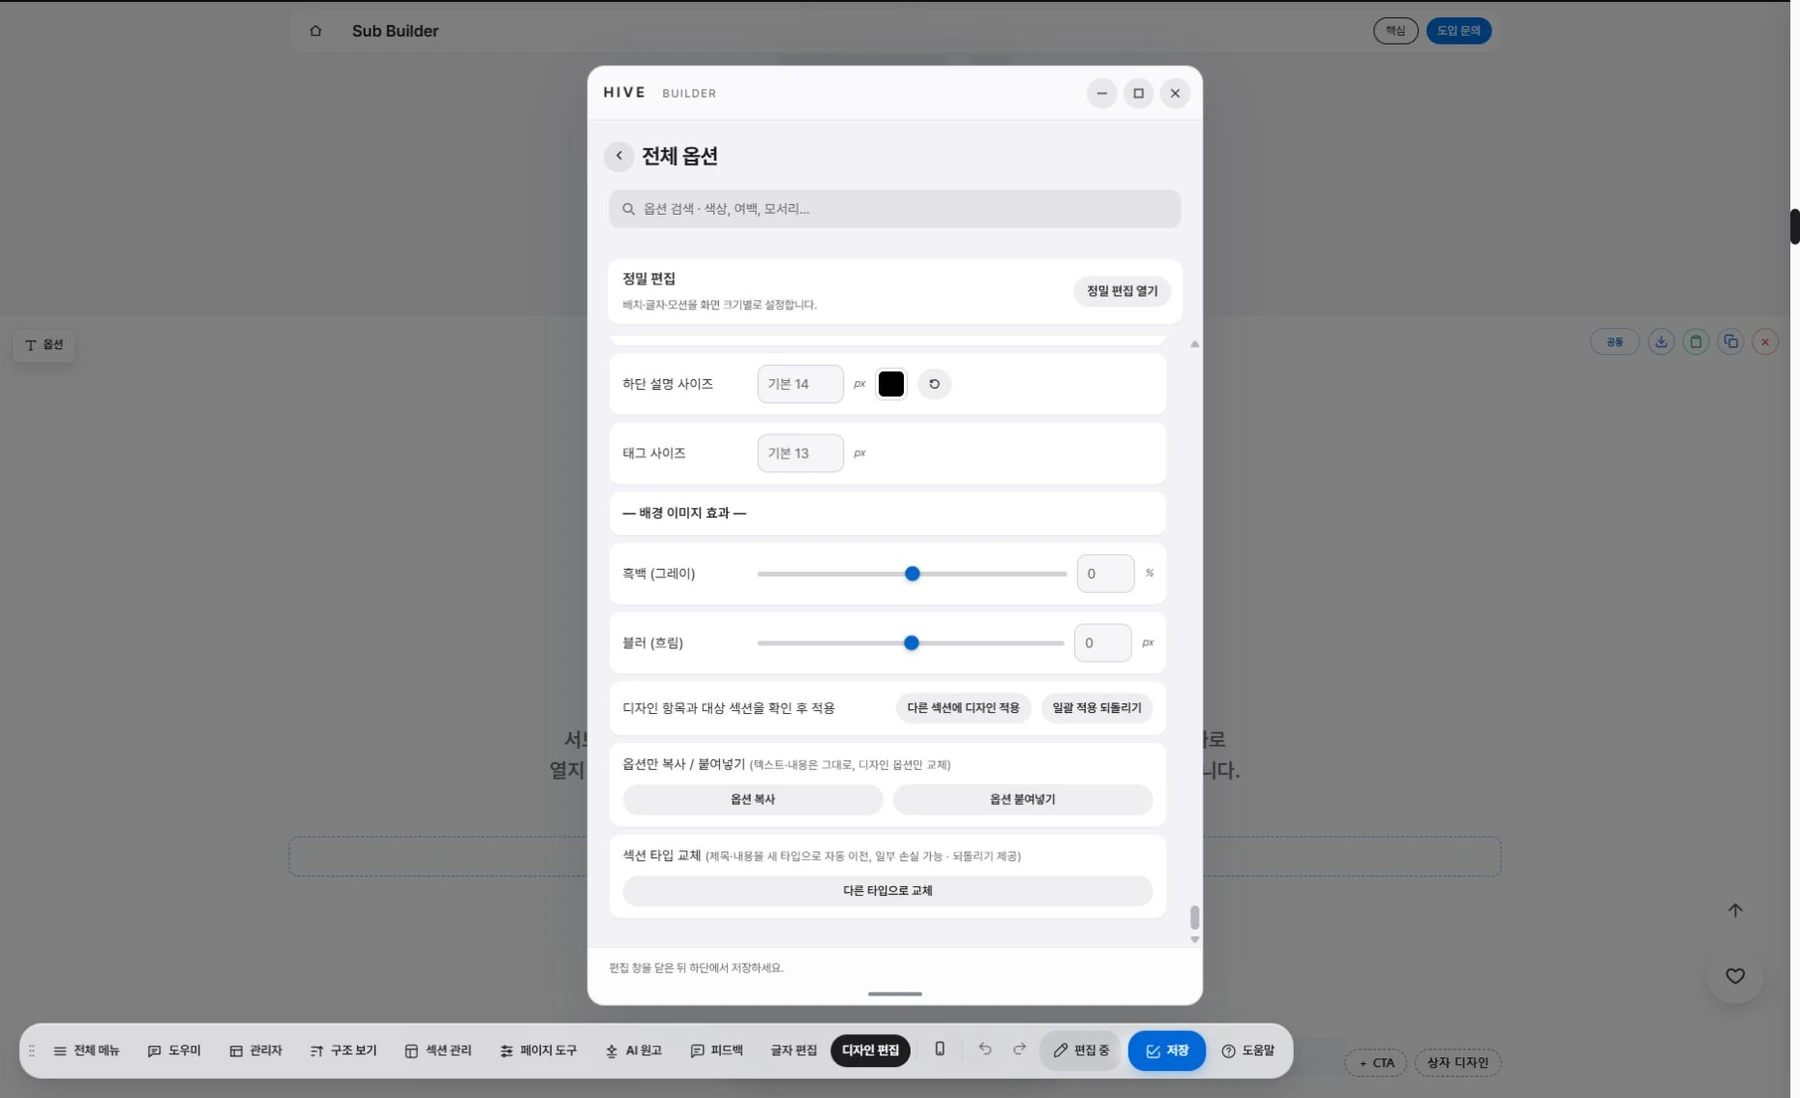The width and height of the screenshot is (1800, 1098).
Task: Delete the section with the red X icon
Action: (1765, 342)
